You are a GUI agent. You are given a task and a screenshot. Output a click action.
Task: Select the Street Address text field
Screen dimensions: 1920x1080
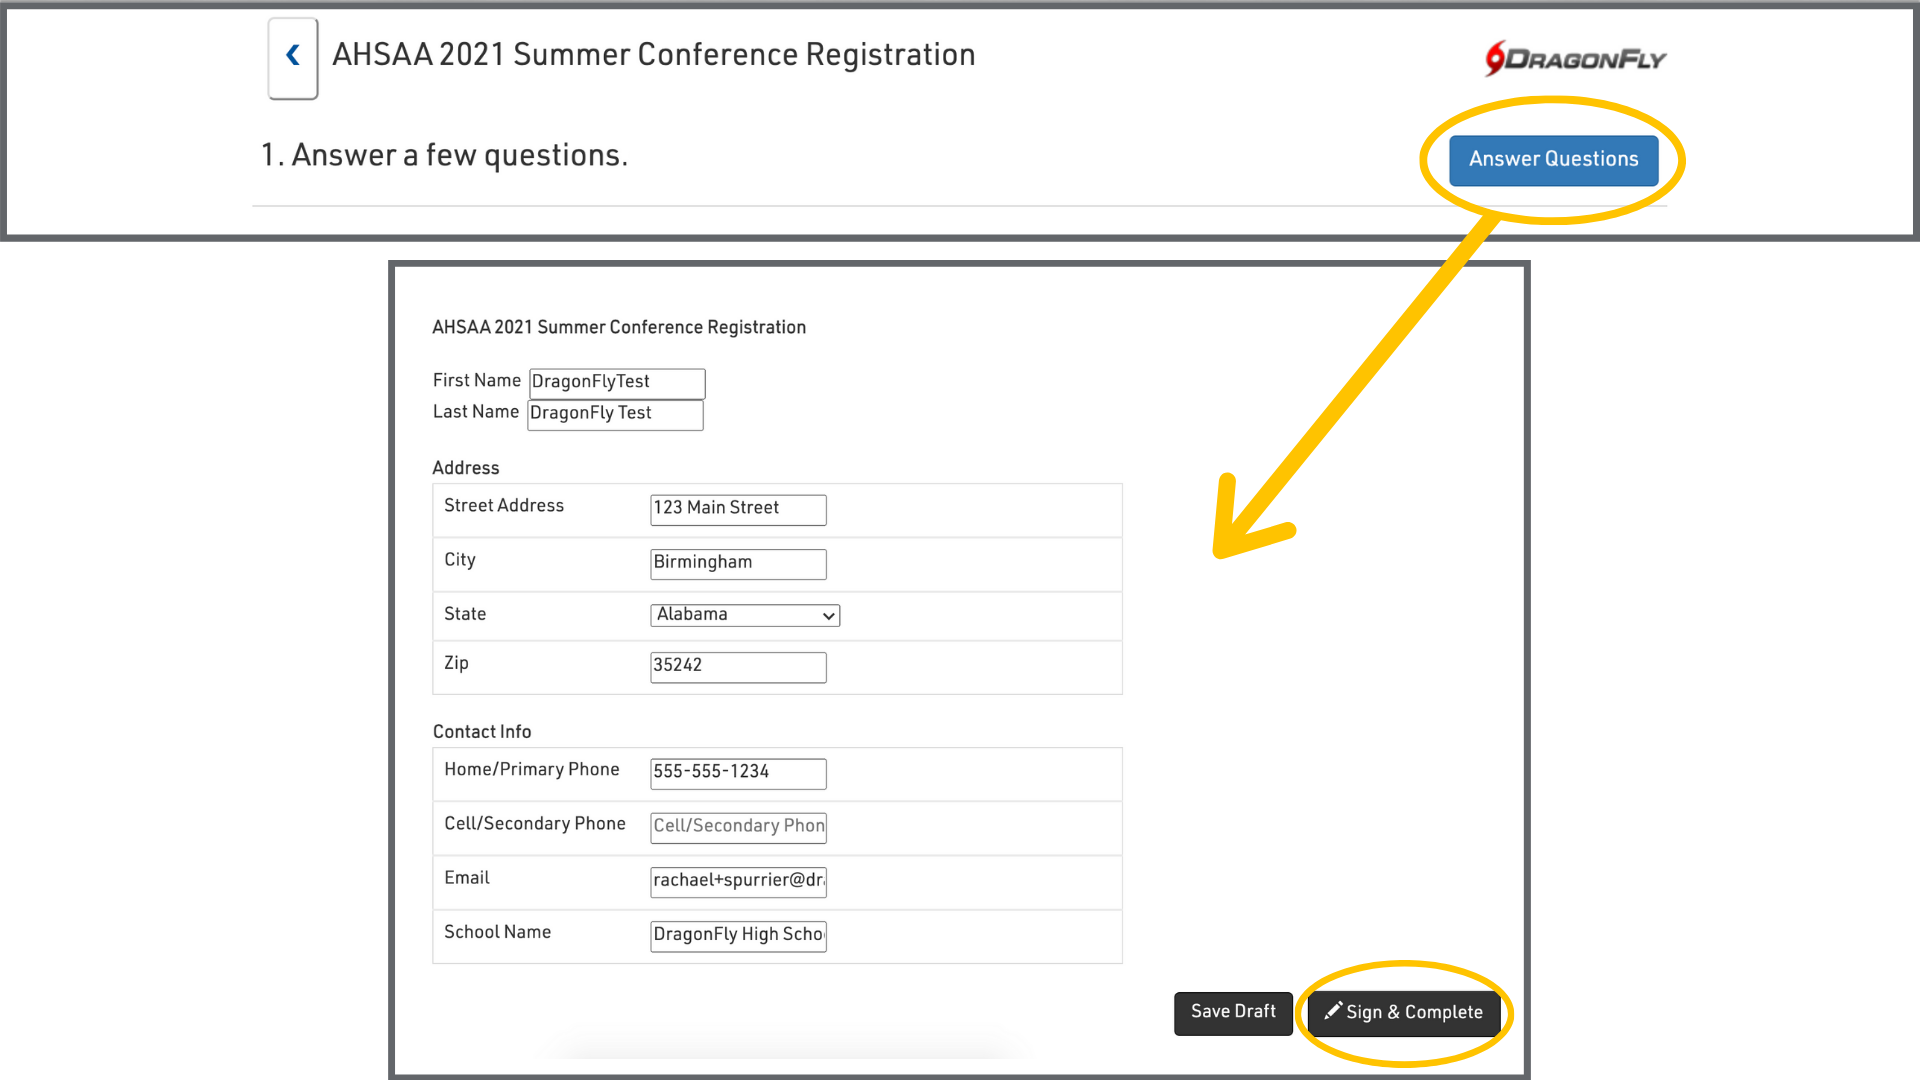738,509
